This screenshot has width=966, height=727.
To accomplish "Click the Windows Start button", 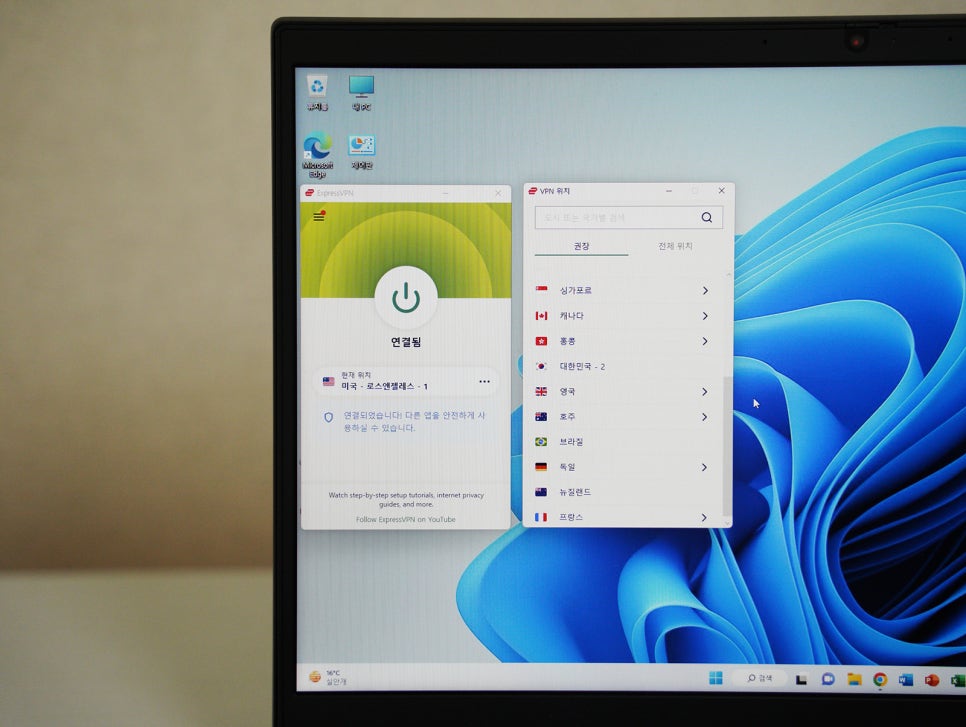I will [716, 678].
